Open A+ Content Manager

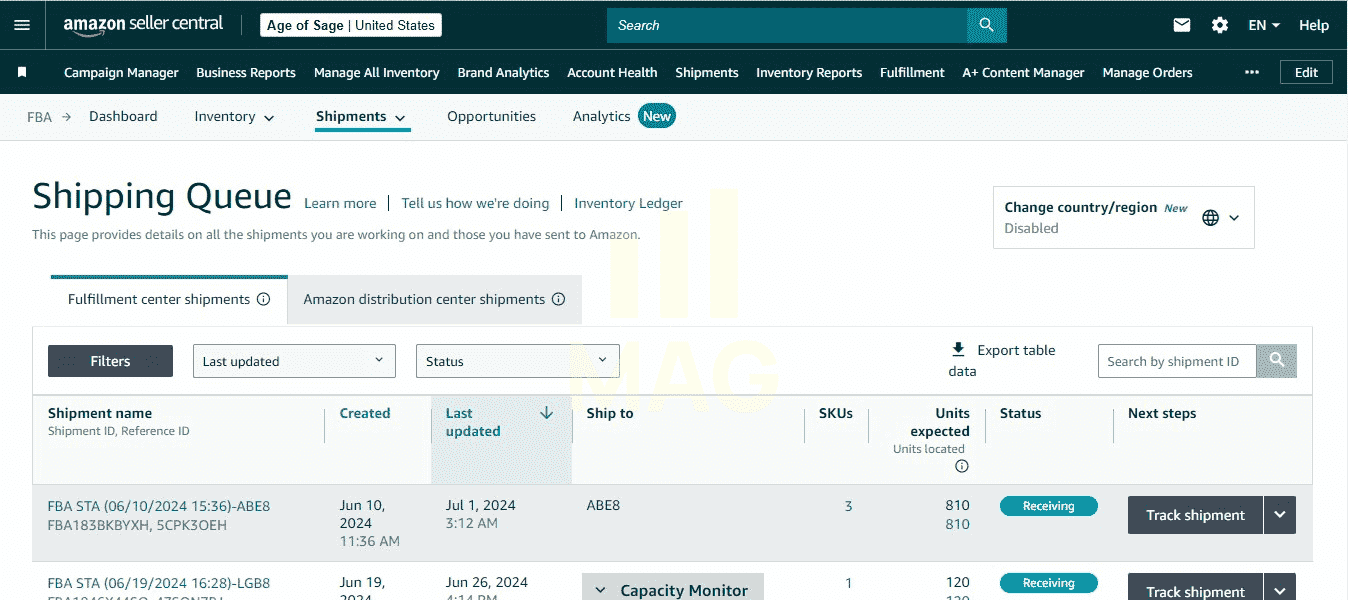click(x=1023, y=72)
